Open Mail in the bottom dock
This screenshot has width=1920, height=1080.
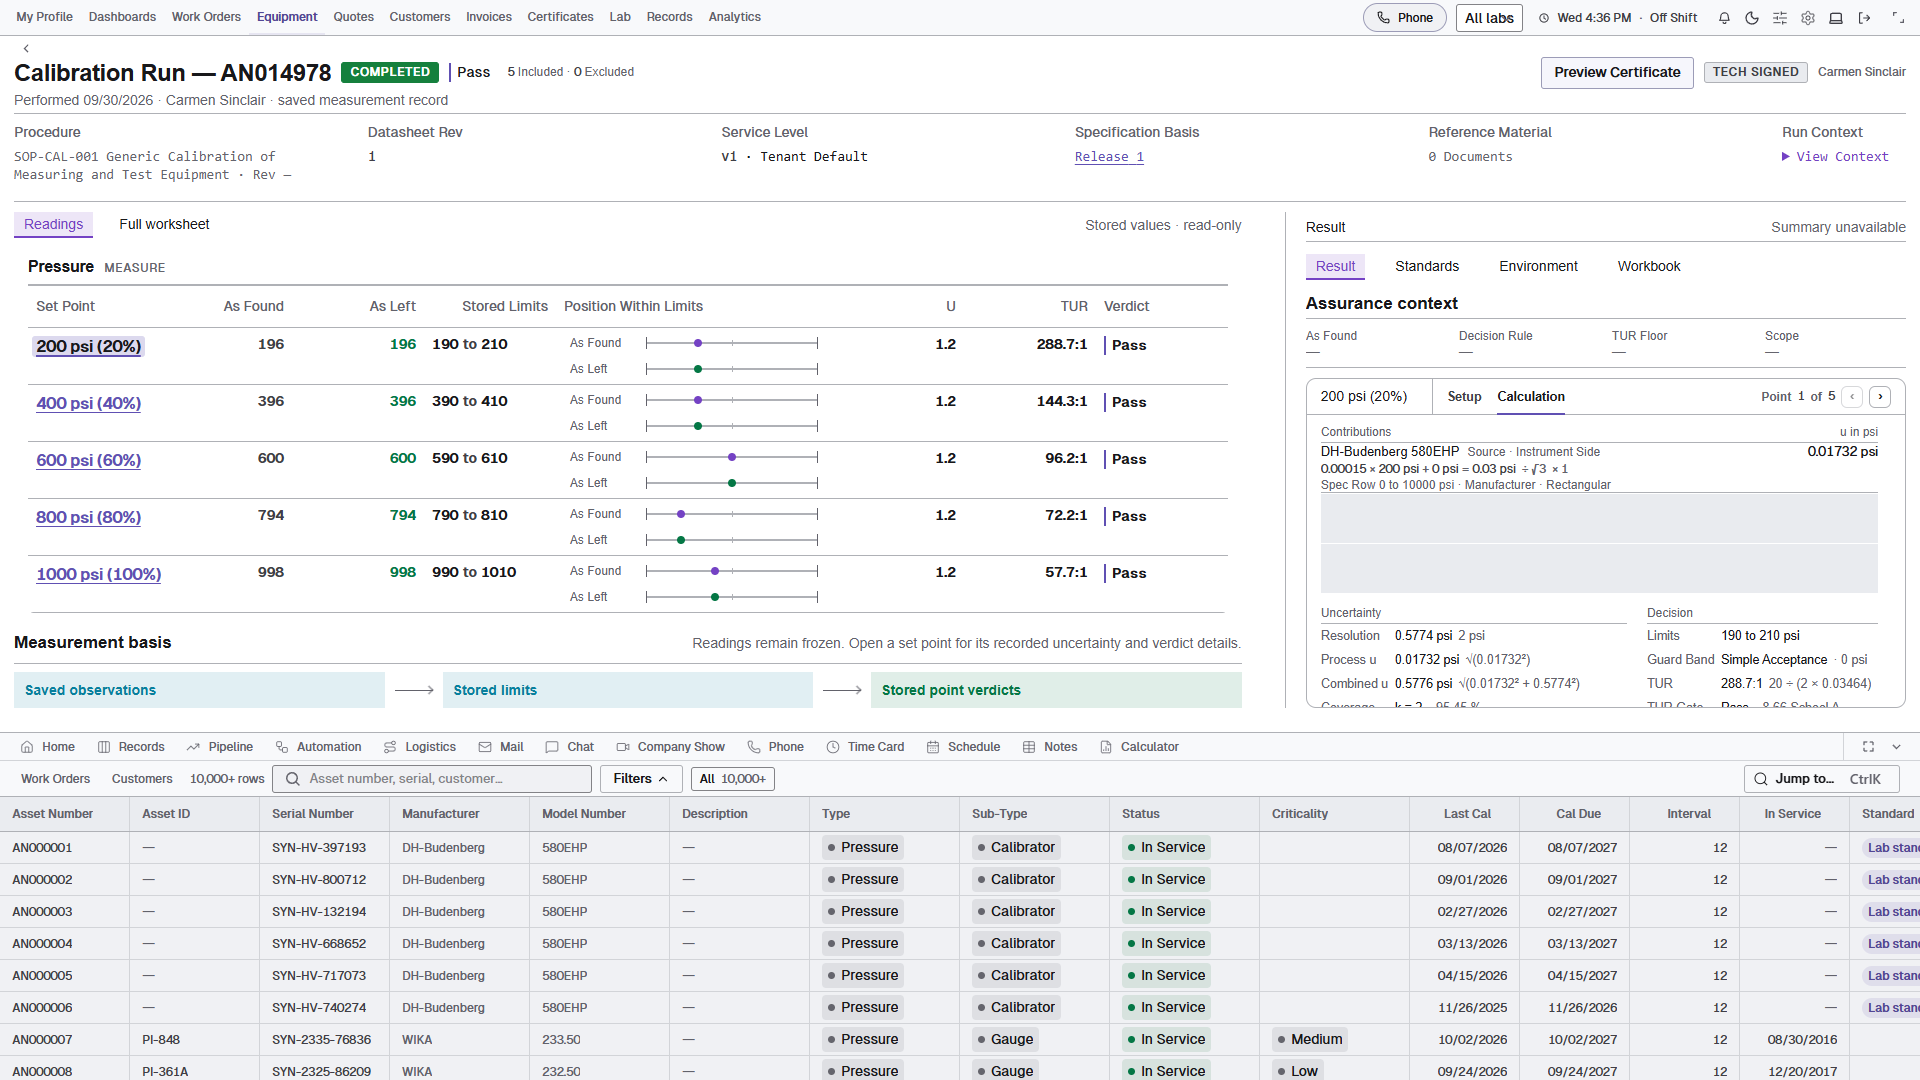point(501,747)
